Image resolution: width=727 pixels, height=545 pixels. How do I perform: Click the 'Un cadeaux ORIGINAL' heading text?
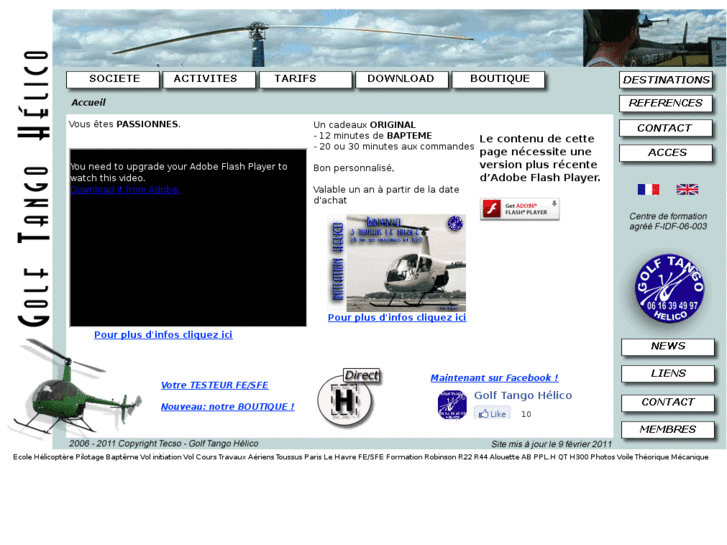pos(364,125)
